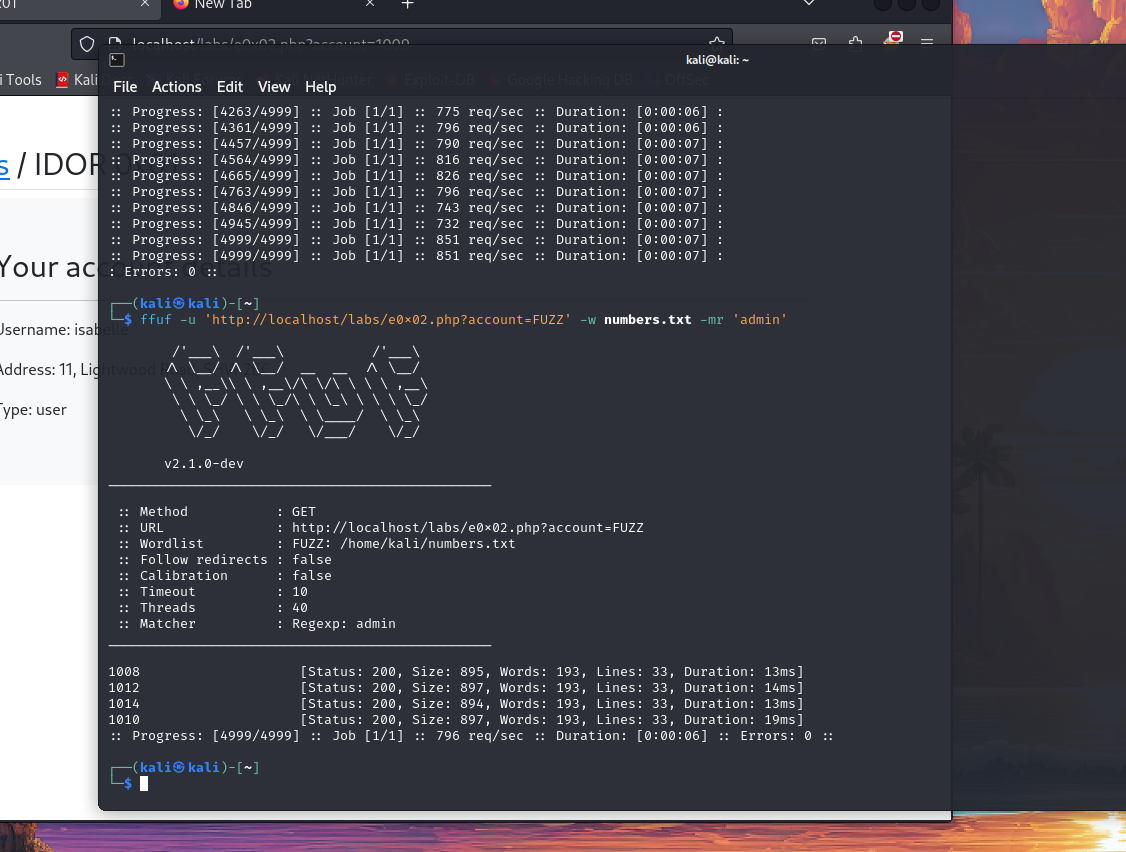The height and width of the screenshot is (852, 1126).
Task: Open the View menu in terminal
Action: (x=274, y=87)
